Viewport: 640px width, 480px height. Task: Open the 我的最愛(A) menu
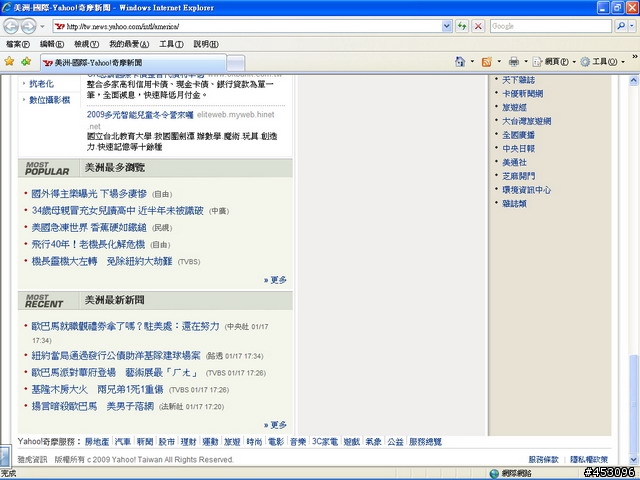pyautogui.click(x=129, y=44)
